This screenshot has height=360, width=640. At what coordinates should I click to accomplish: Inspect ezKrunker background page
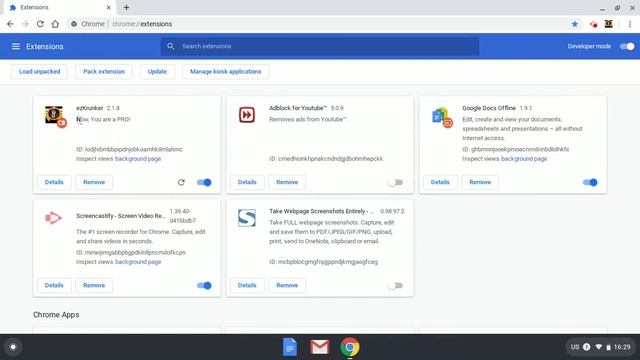[x=138, y=159]
